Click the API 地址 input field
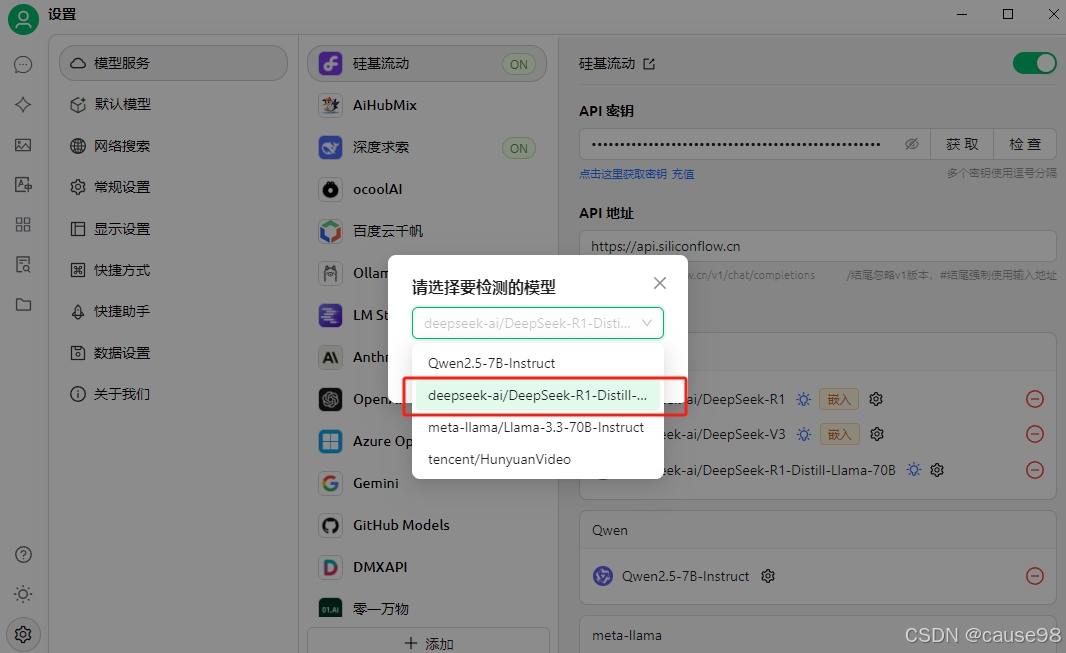This screenshot has height=653, width=1066. (x=818, y=246)
